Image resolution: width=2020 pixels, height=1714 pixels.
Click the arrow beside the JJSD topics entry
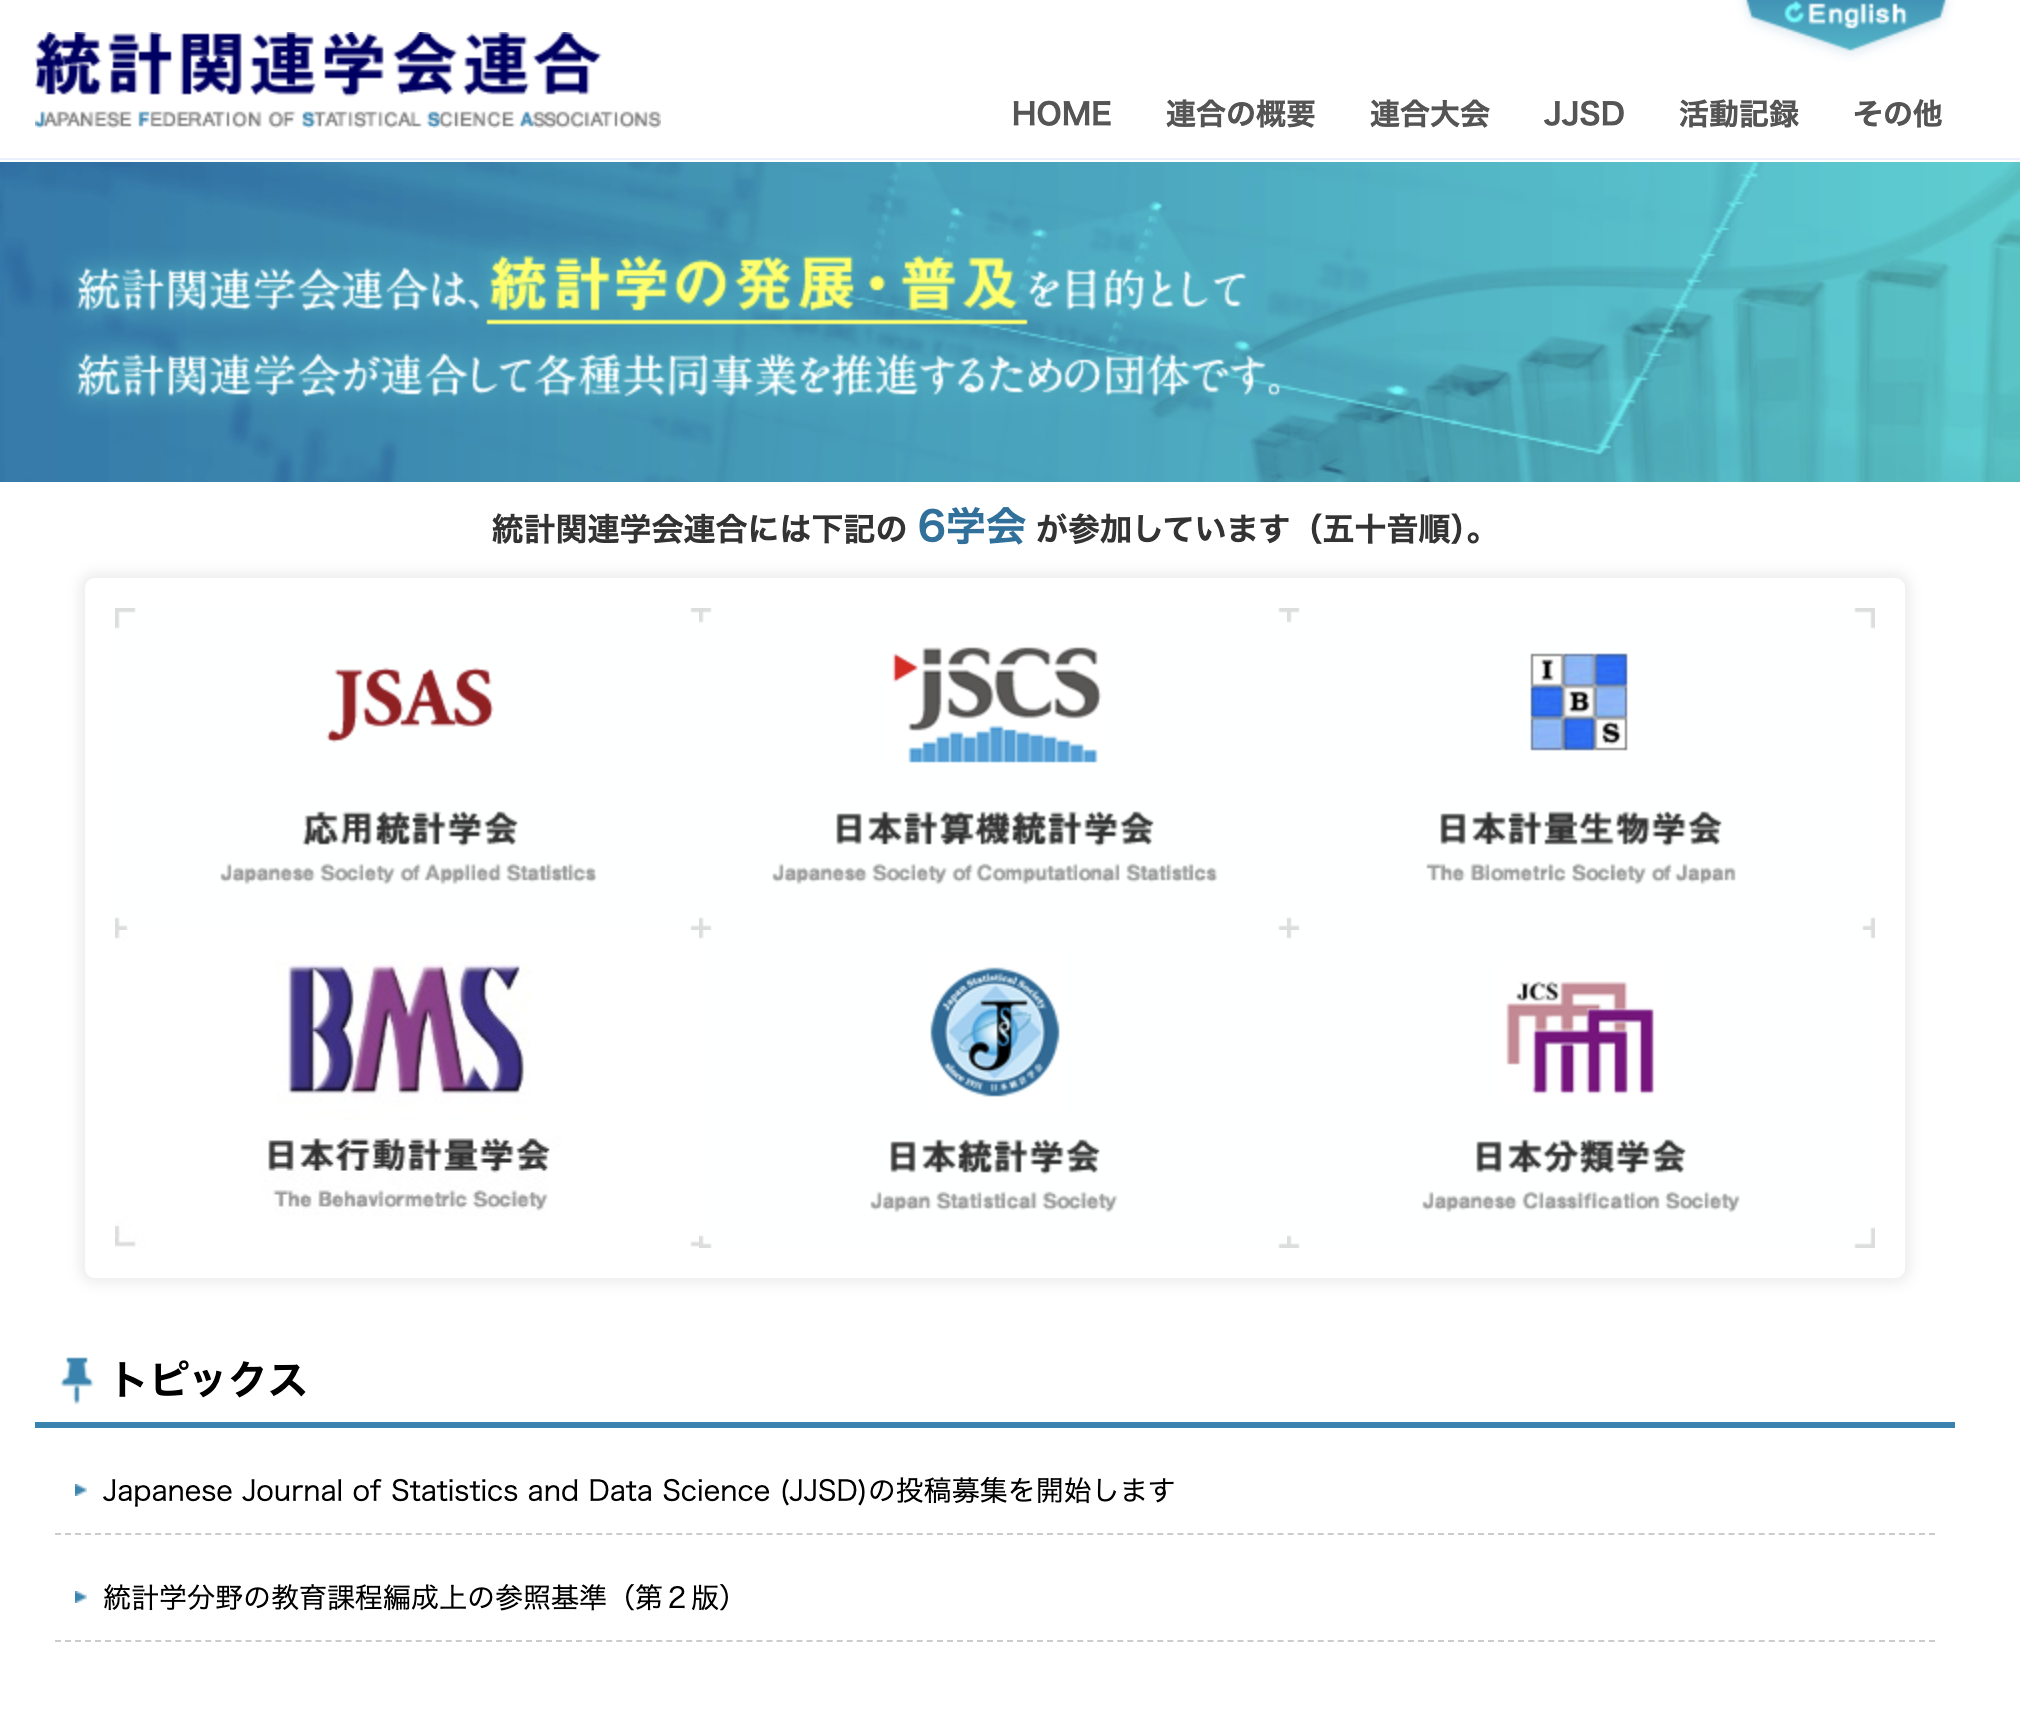(x=80, y=1491)
